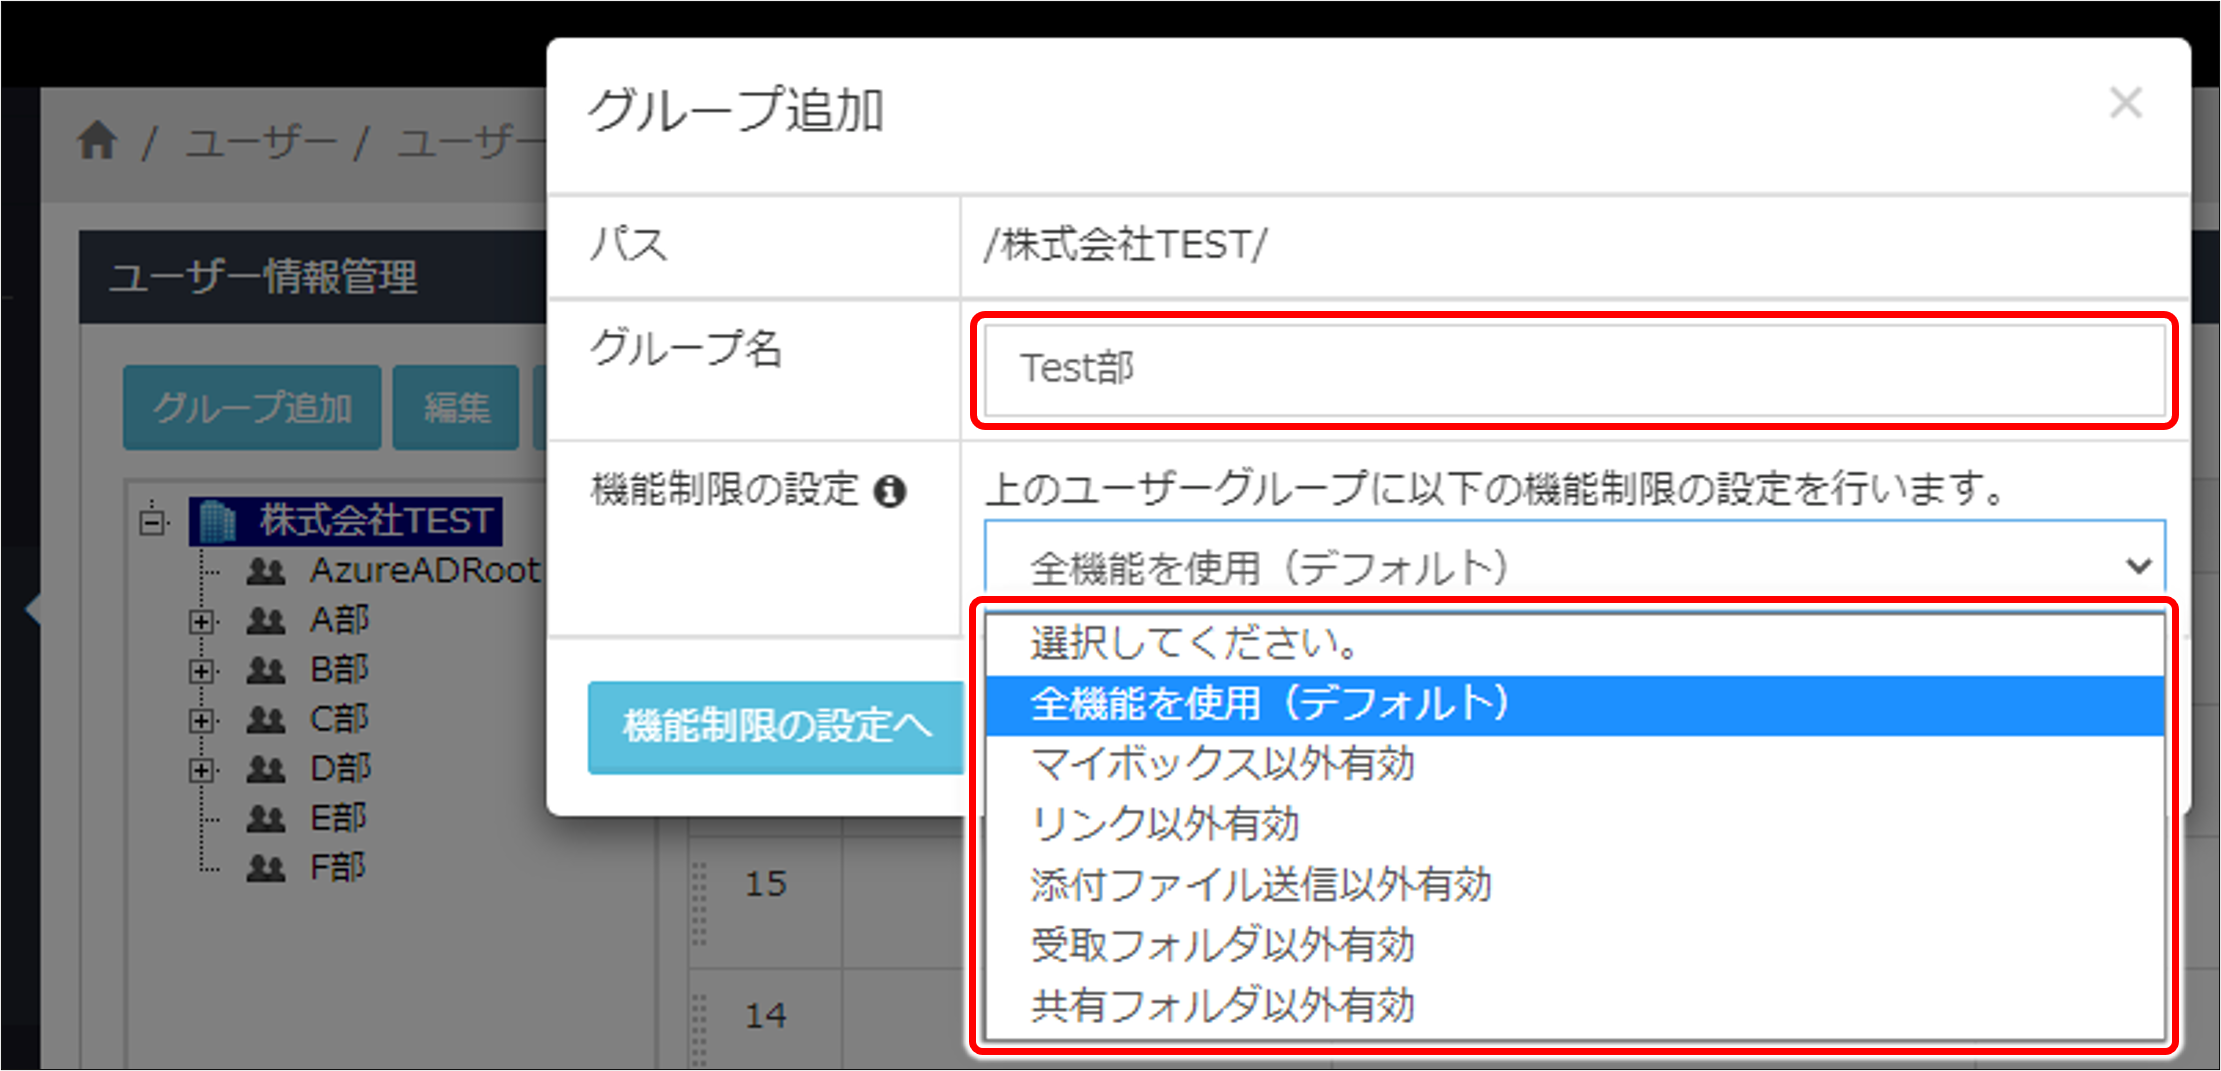2221x1071 pixels.
Task: Click the group icon beside AzureADRoot
Action: (264, 570)
